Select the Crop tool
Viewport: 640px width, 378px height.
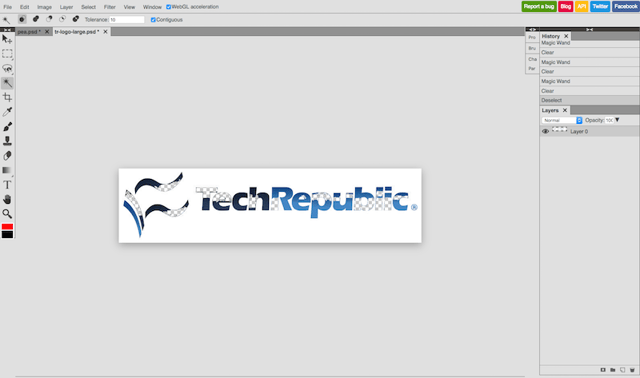7,98
